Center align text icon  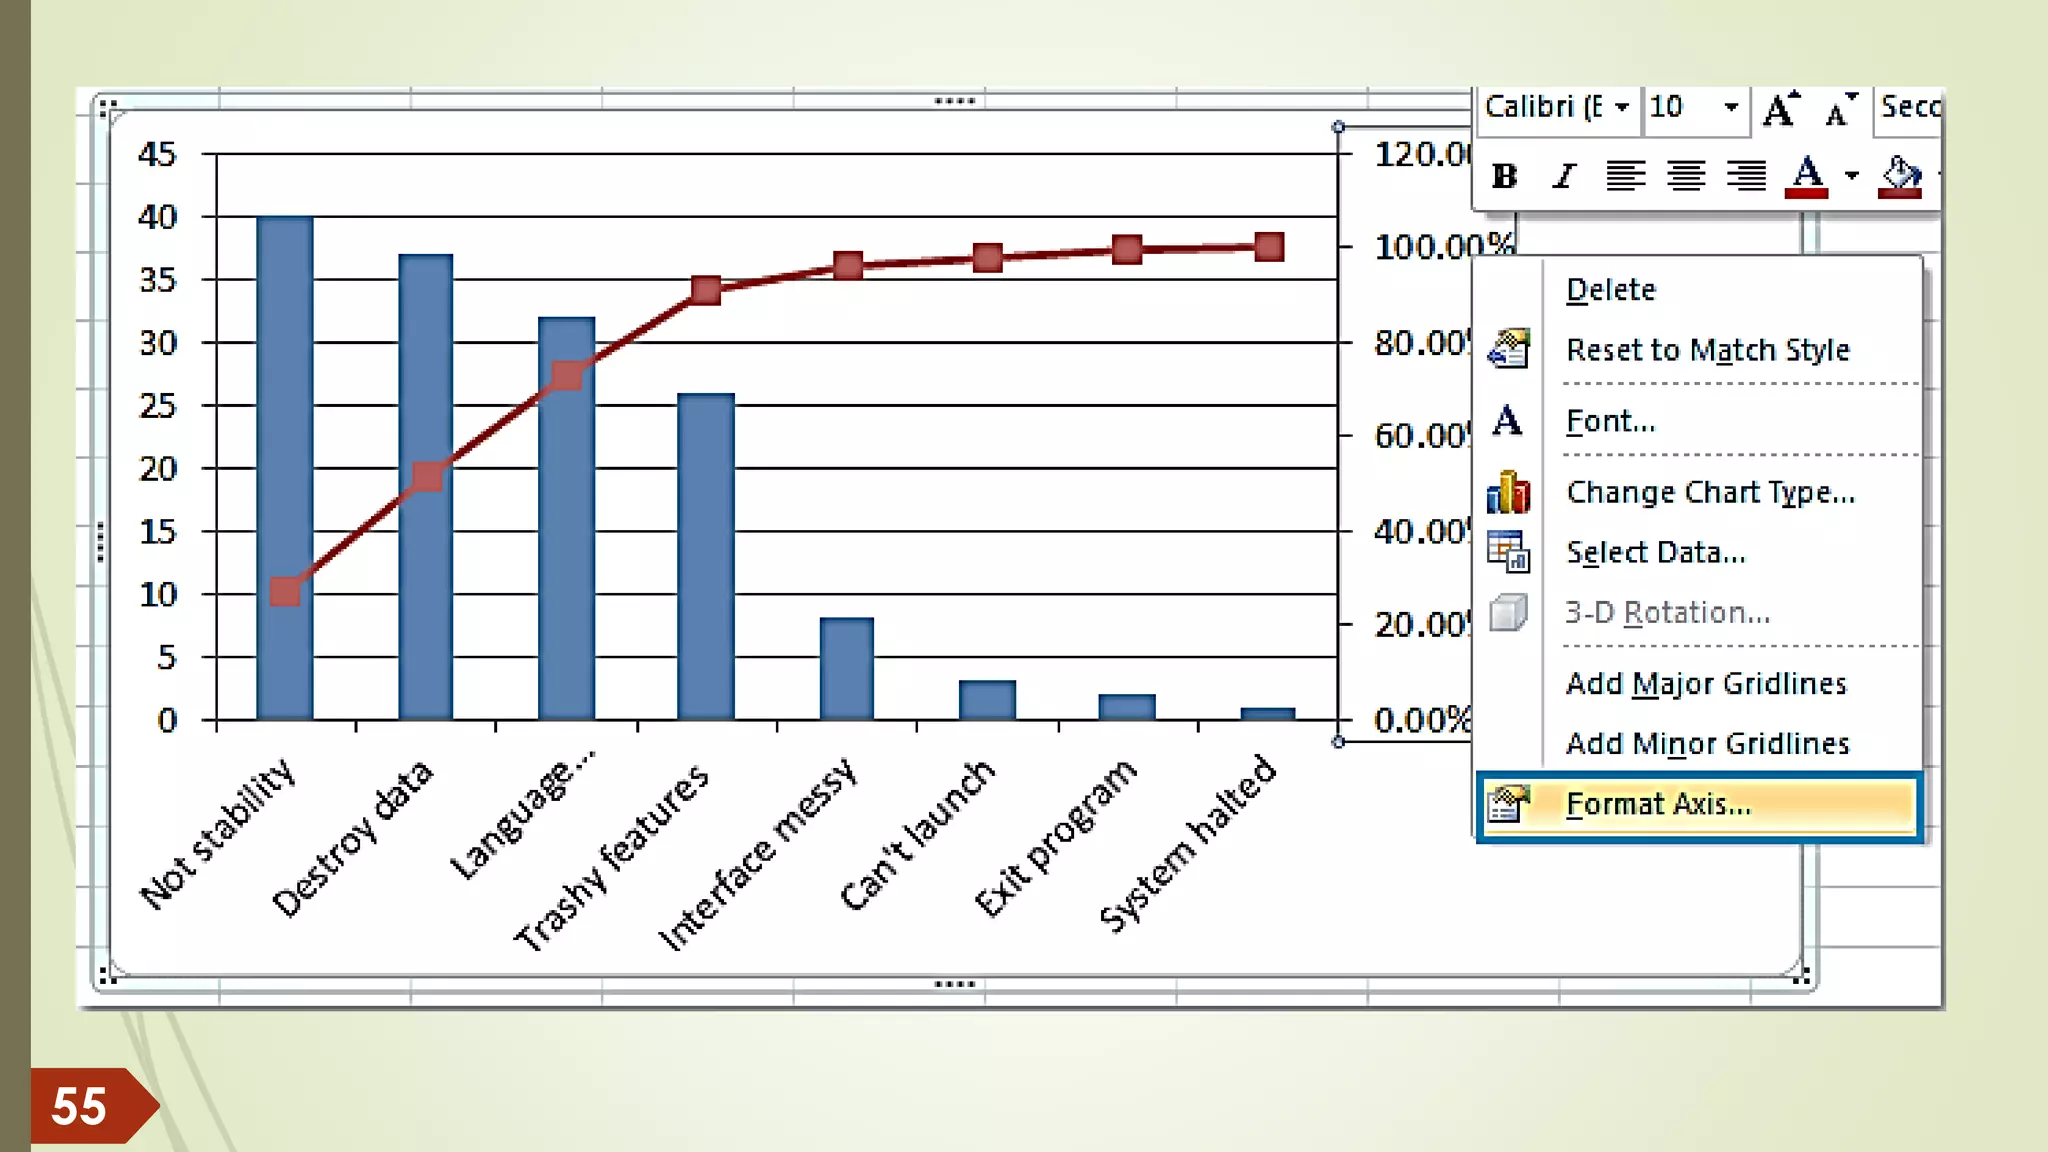click(1686, 177)
